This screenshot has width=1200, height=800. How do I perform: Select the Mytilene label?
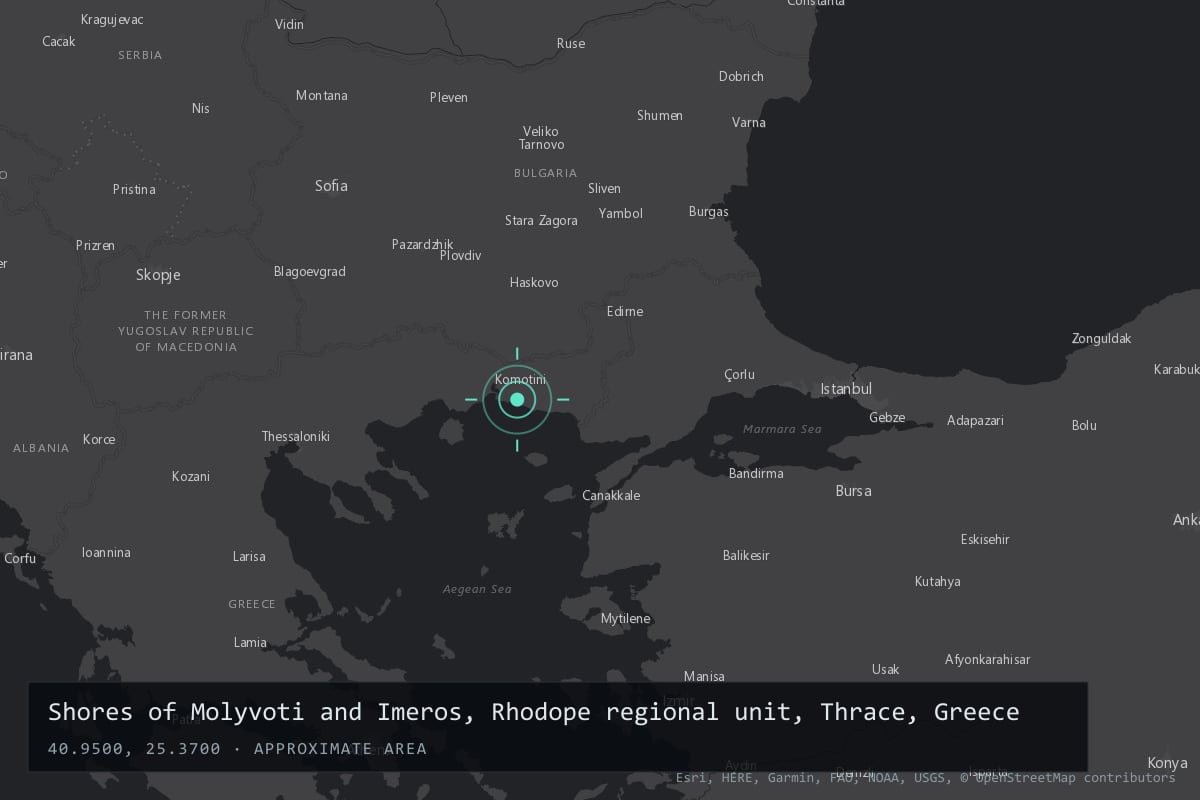point(625,619)
